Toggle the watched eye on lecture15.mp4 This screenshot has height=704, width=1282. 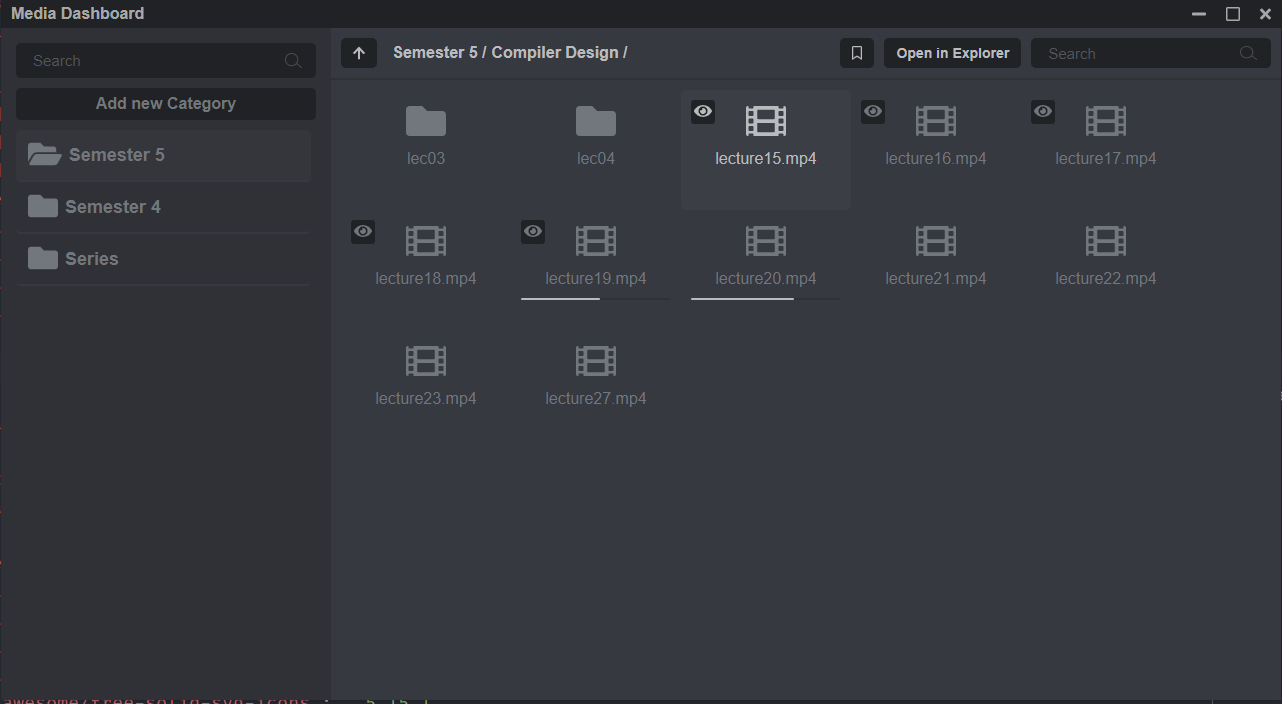[x=703, y=112]
